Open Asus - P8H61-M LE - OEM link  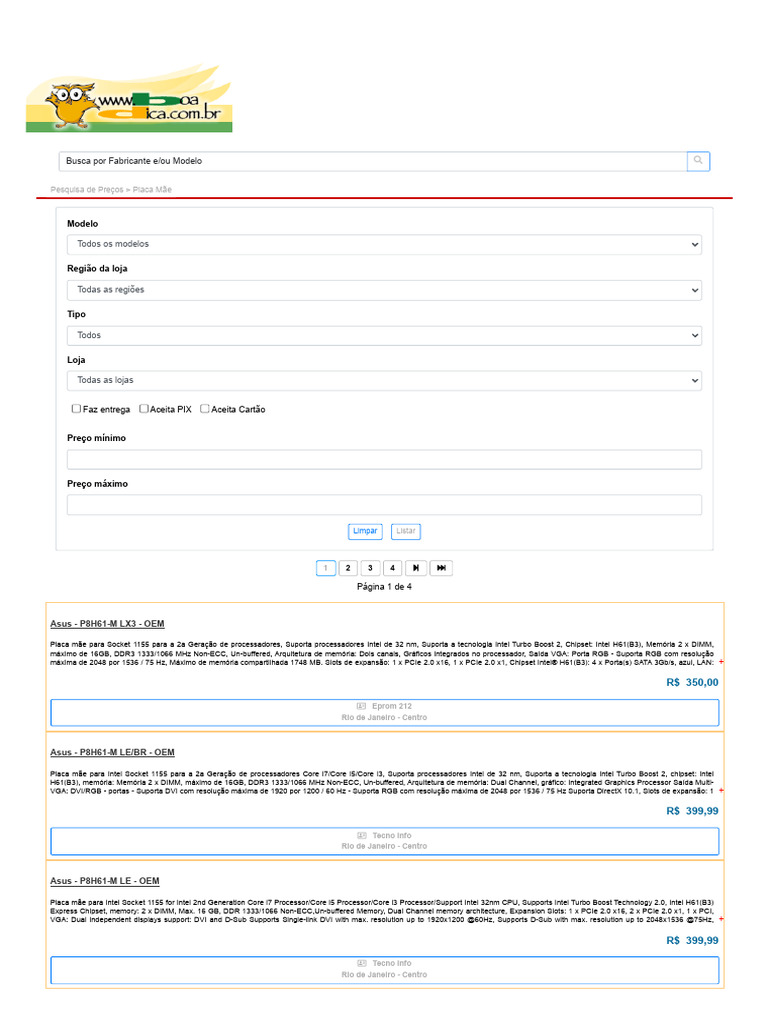(104, 881)
